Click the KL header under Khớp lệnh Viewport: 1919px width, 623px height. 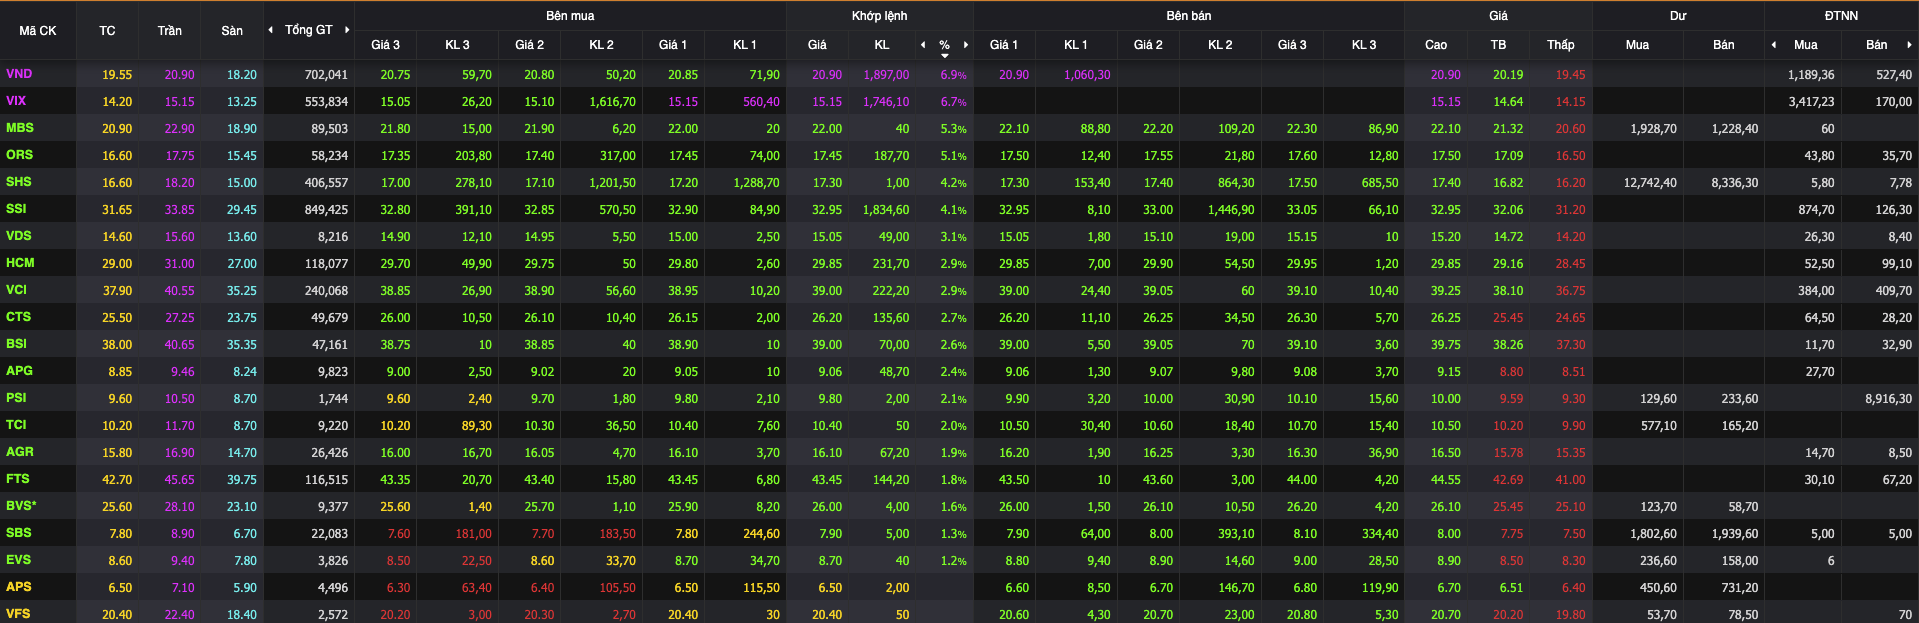pyautogui.click(x=882, y=45)
